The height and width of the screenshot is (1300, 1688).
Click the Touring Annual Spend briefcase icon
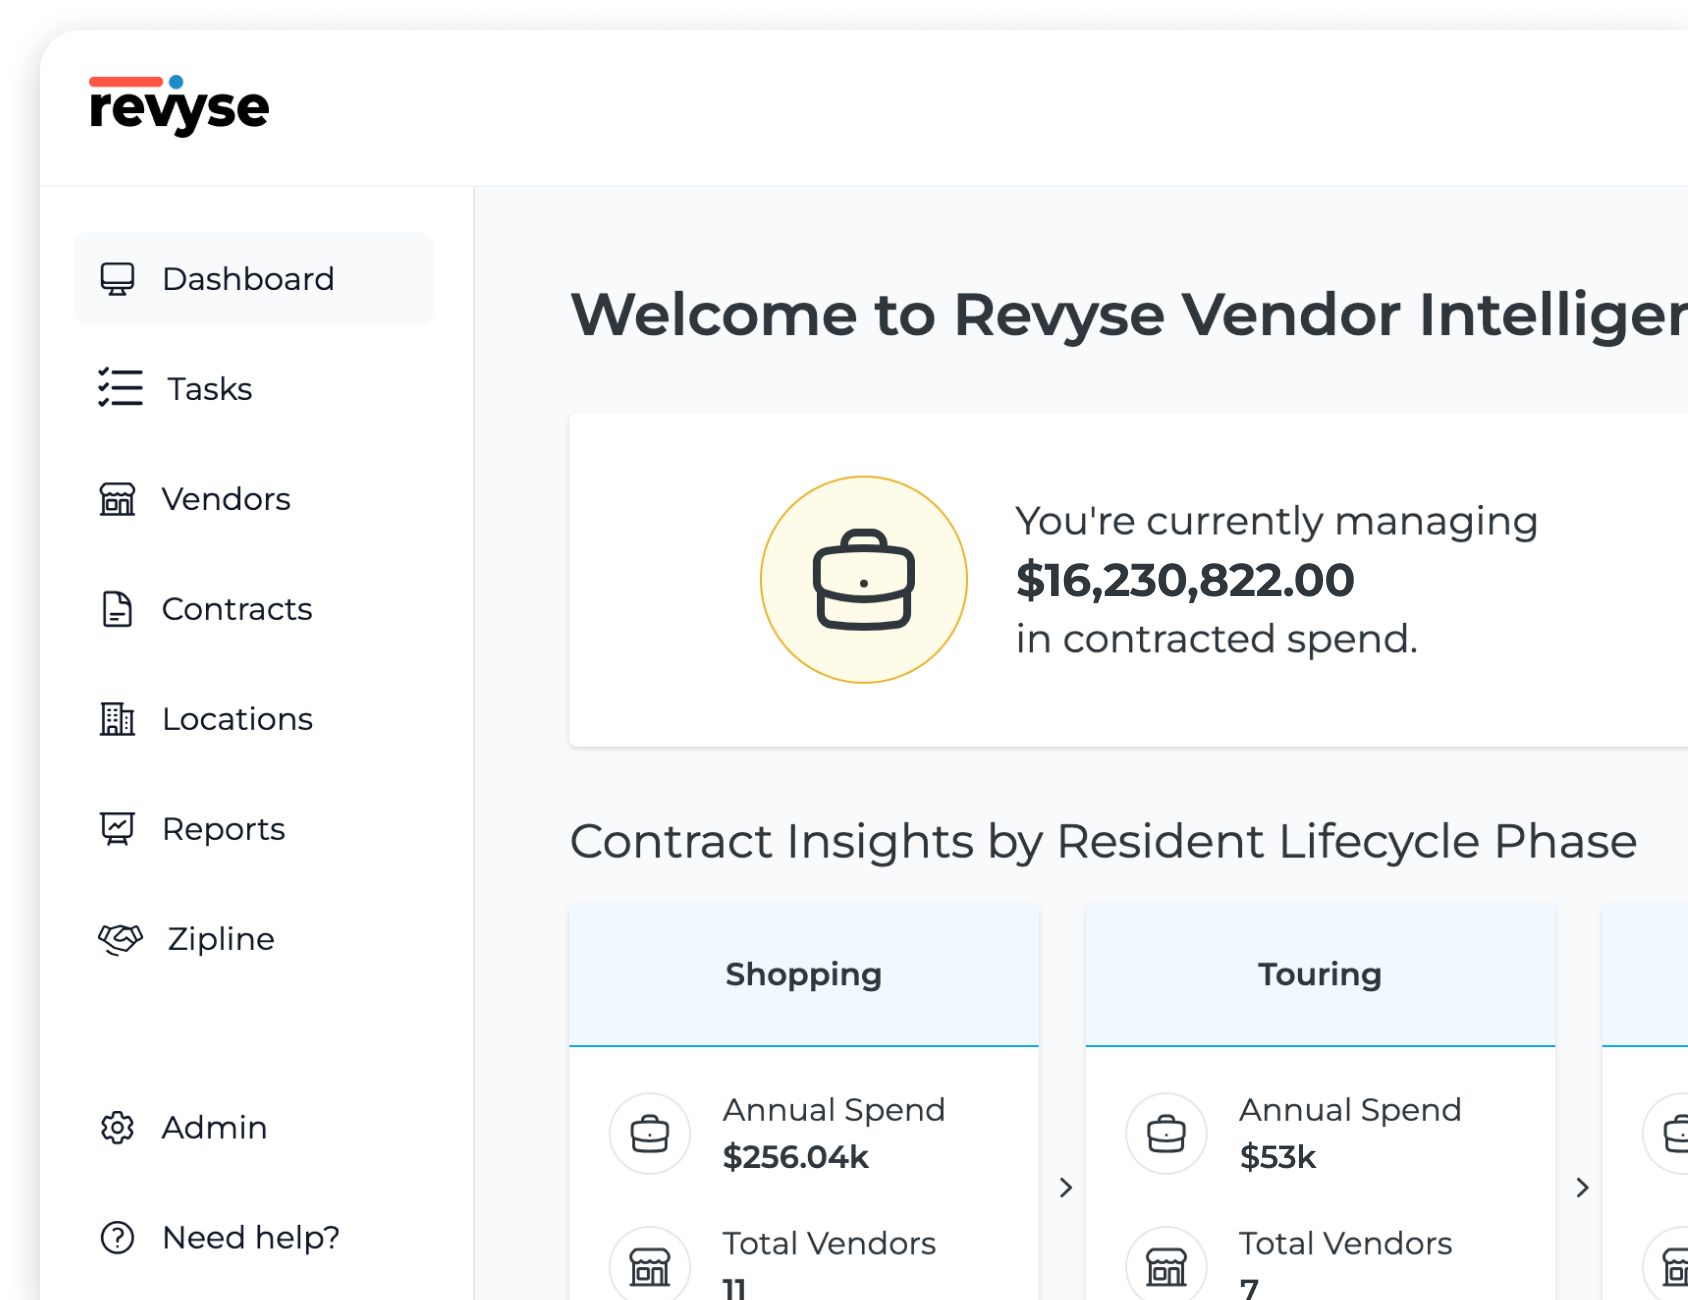click(x=1166, y=1133)
